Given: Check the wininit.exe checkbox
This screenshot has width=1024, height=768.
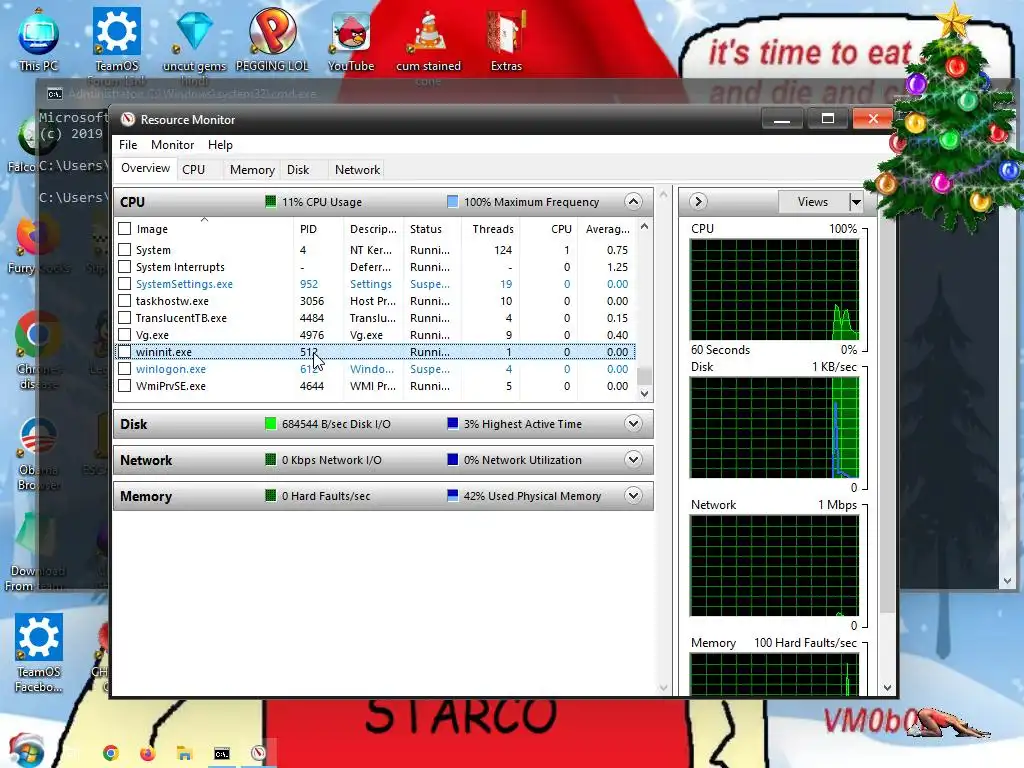Looking at the screenshot, I should pos(125,351).
